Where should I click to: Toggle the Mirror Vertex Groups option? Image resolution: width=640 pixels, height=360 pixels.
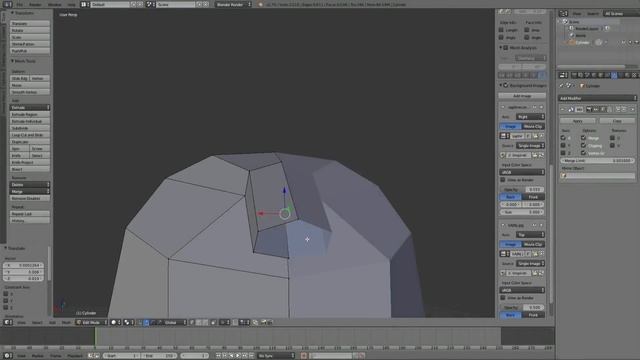(583, 153)
